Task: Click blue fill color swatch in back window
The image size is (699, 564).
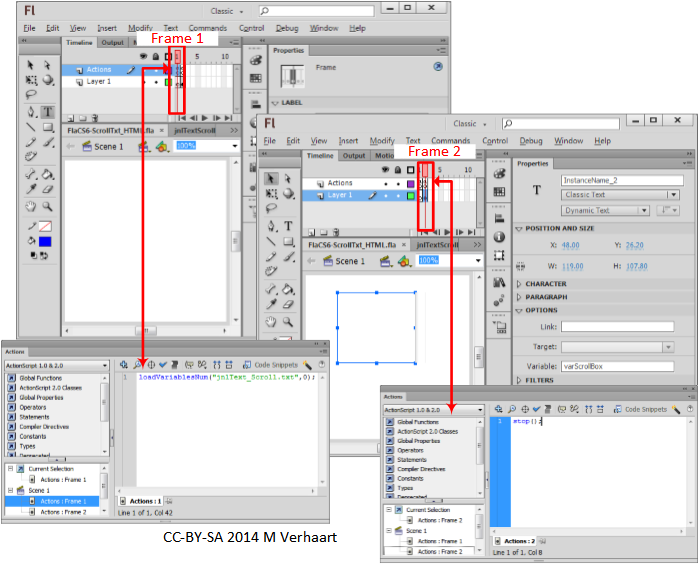Action: pyautogui.click(x=45, y=242)
